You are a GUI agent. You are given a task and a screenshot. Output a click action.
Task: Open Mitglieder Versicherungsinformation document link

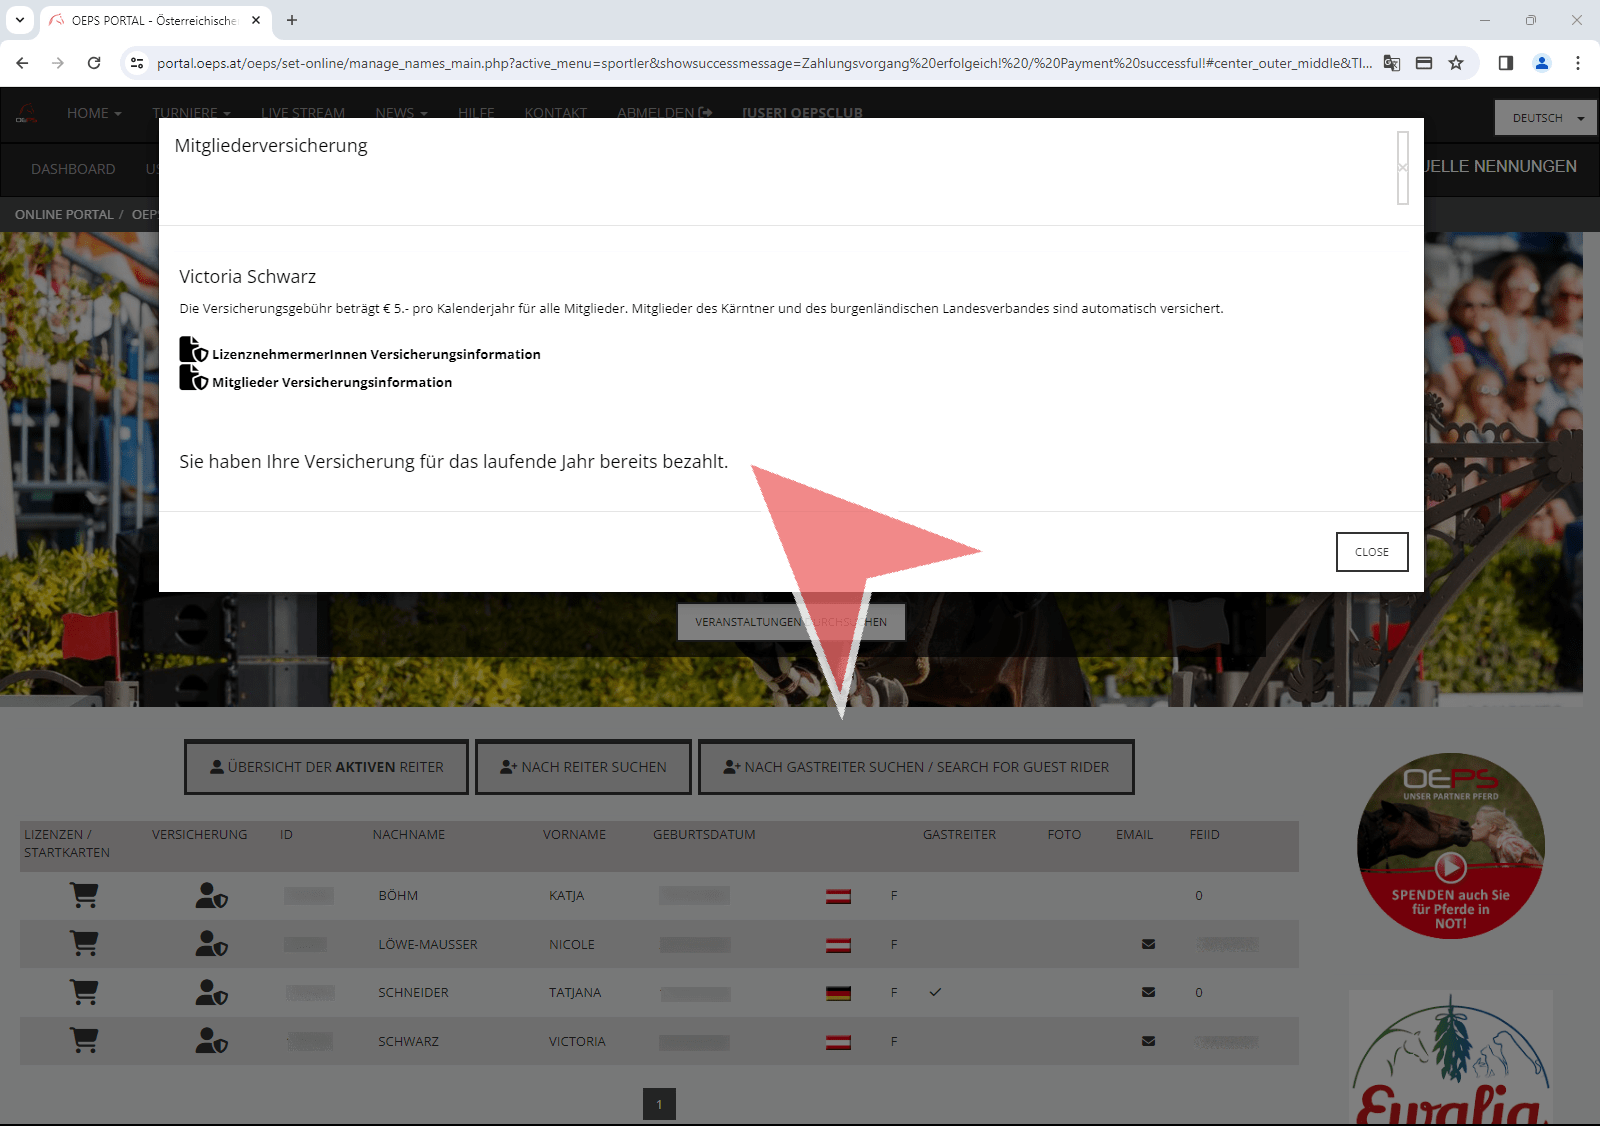[x=331, y=382]
